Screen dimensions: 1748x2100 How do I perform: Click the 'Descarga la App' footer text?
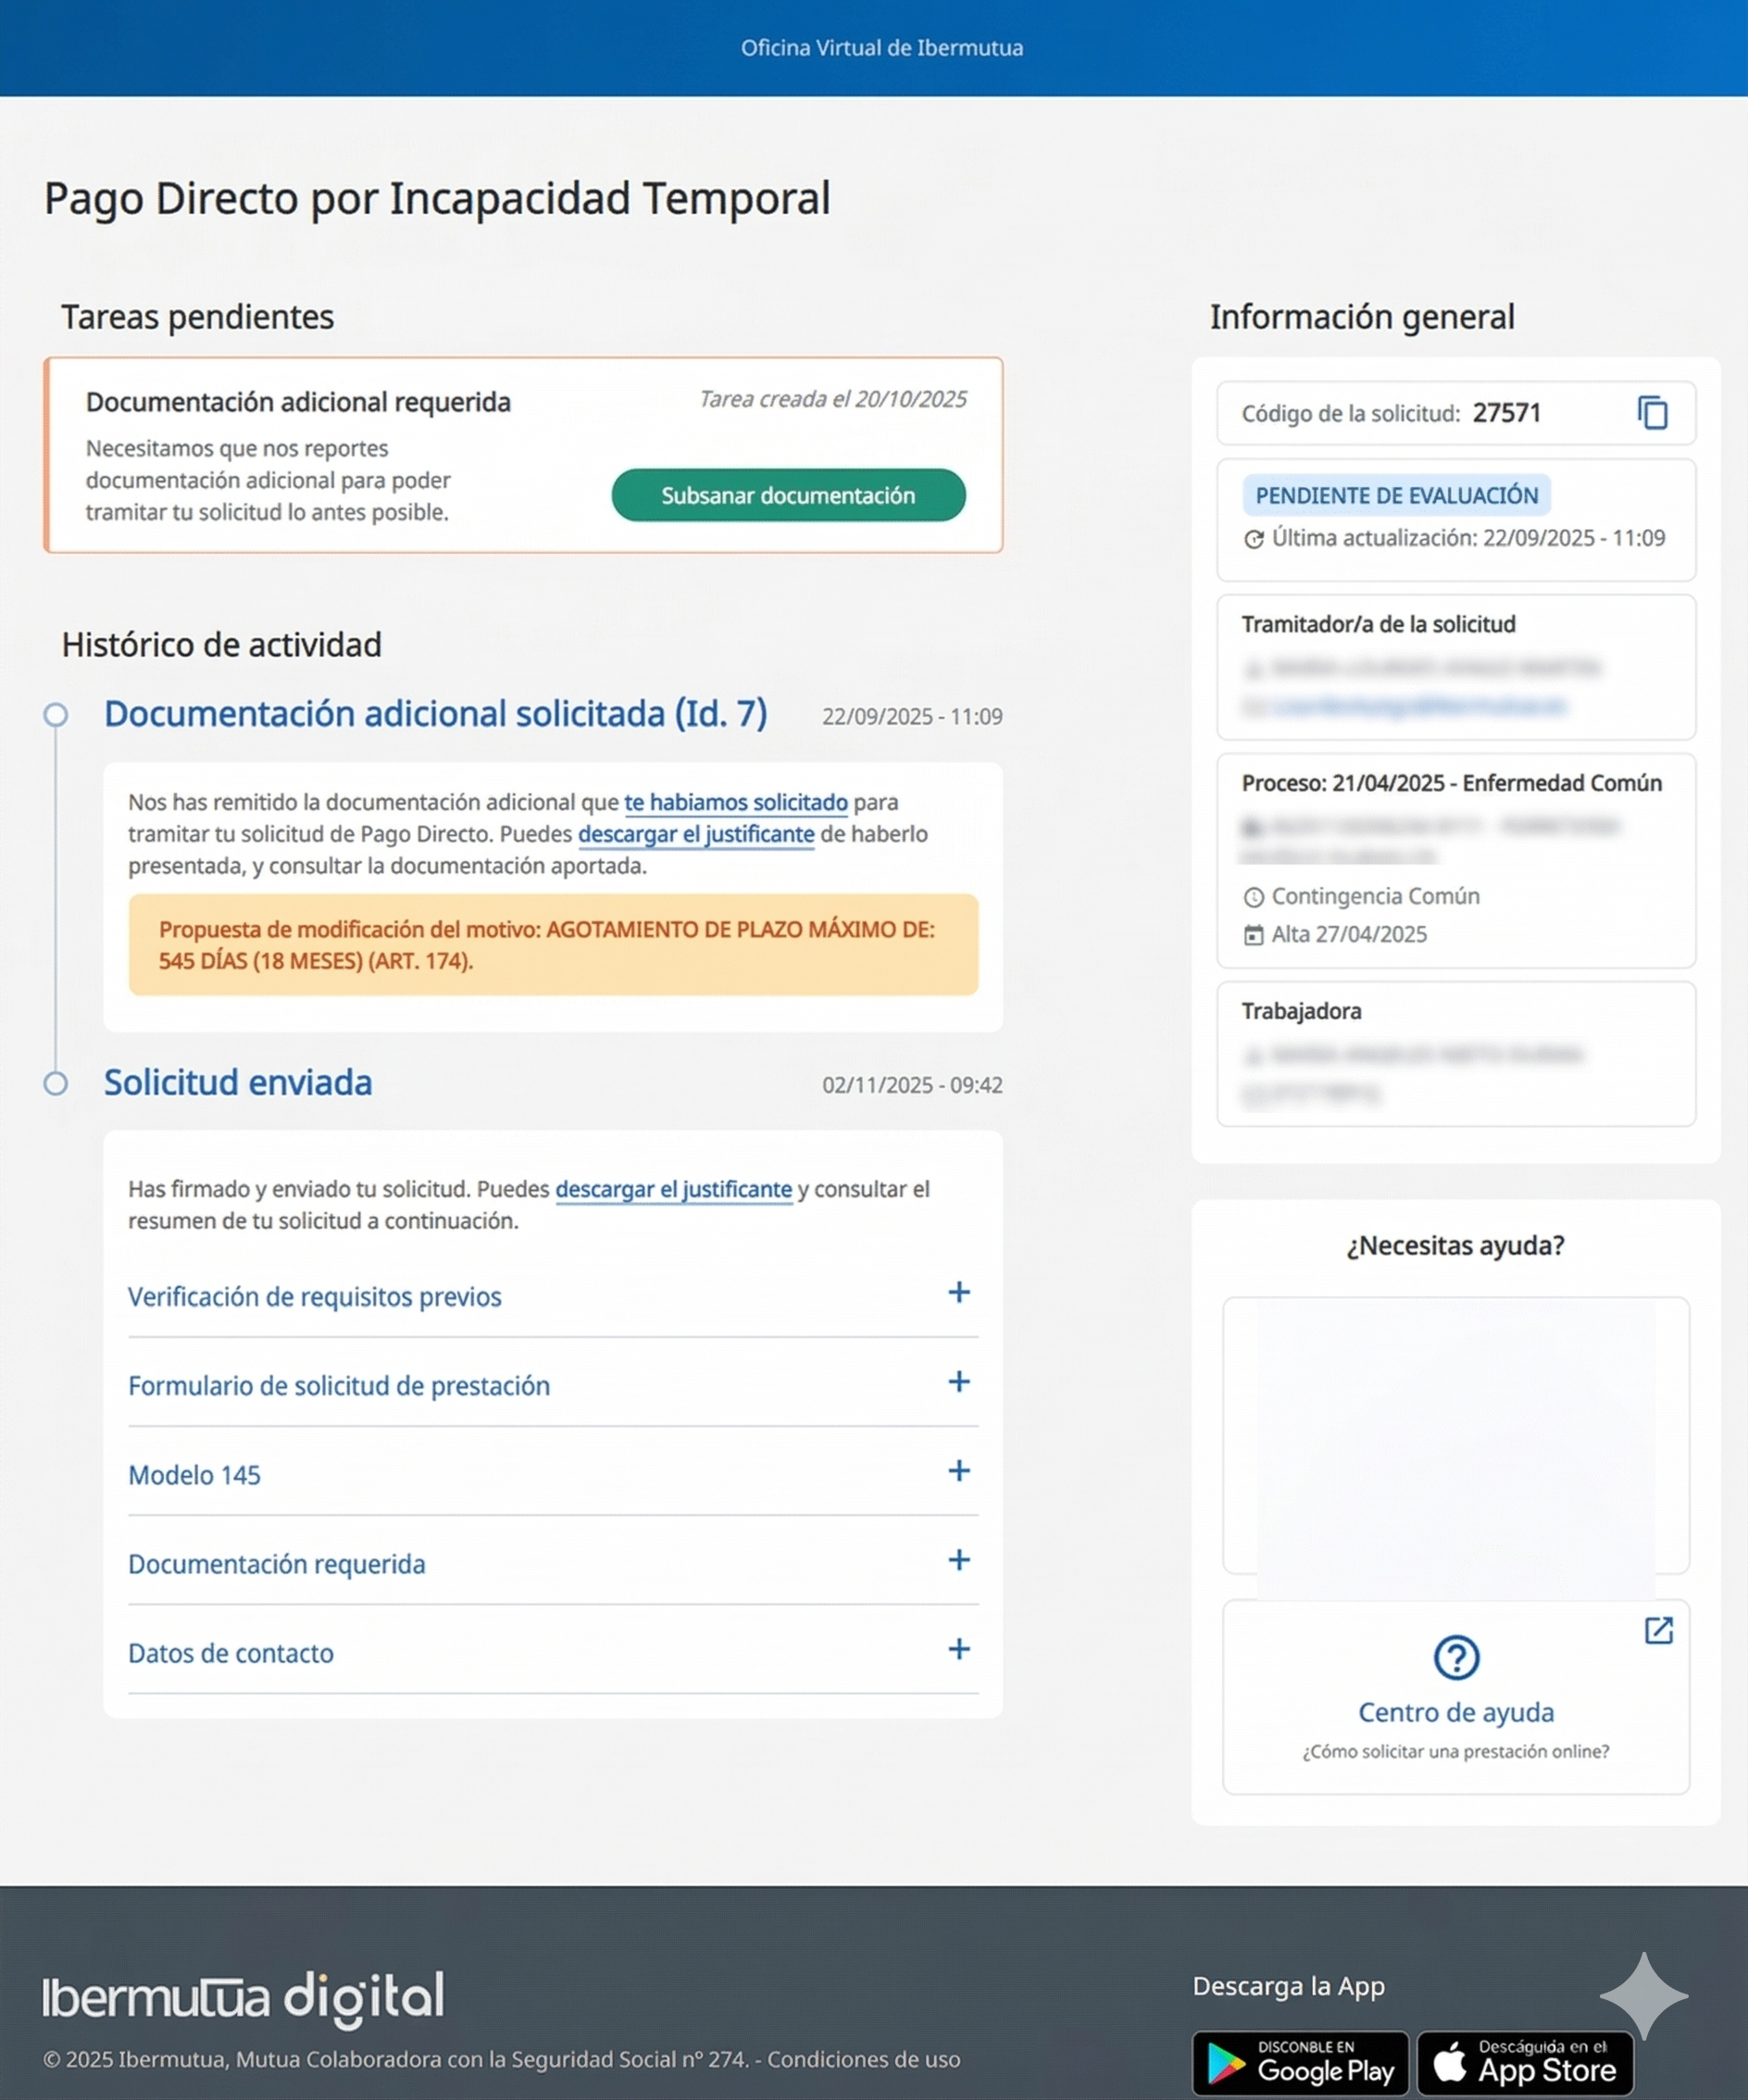[x=1289, y=1986]
